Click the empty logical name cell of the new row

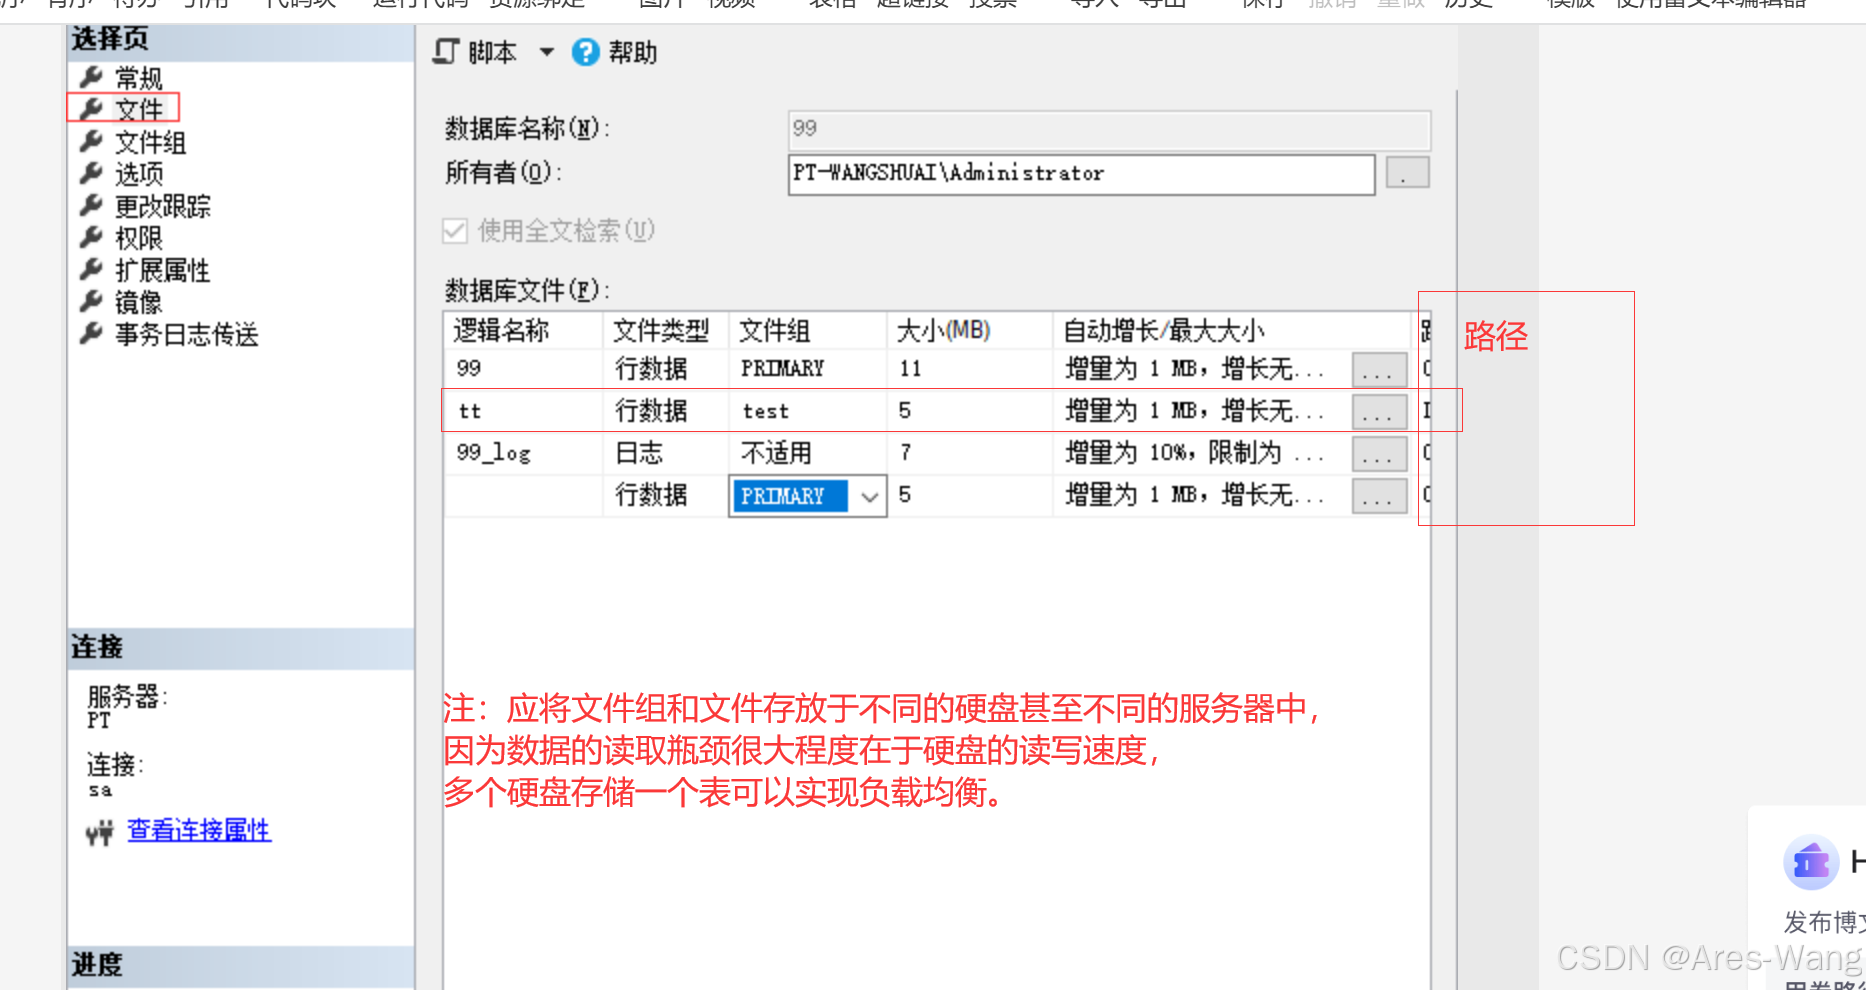tap(524, 495)
